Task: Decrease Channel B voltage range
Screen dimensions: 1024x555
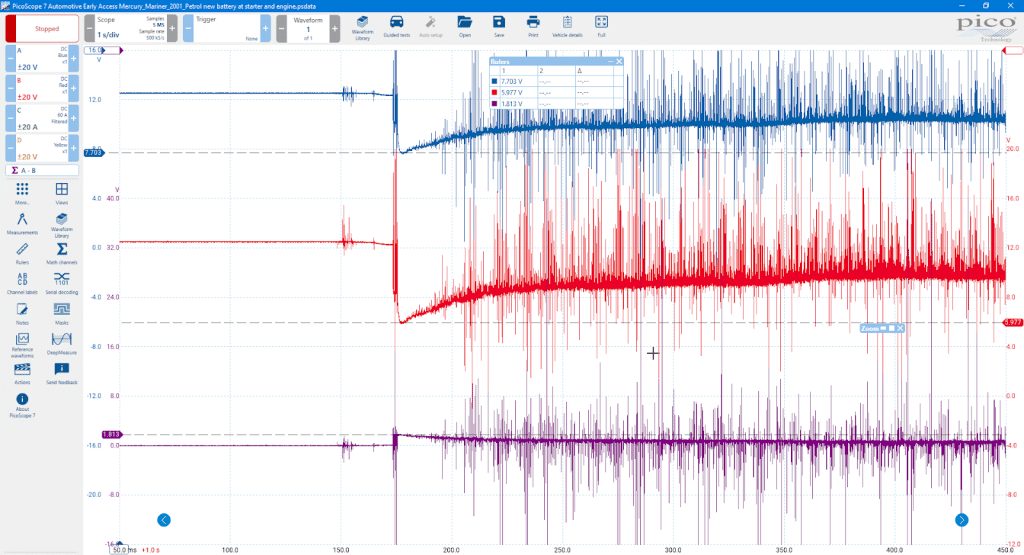Action: click(10, 89)
